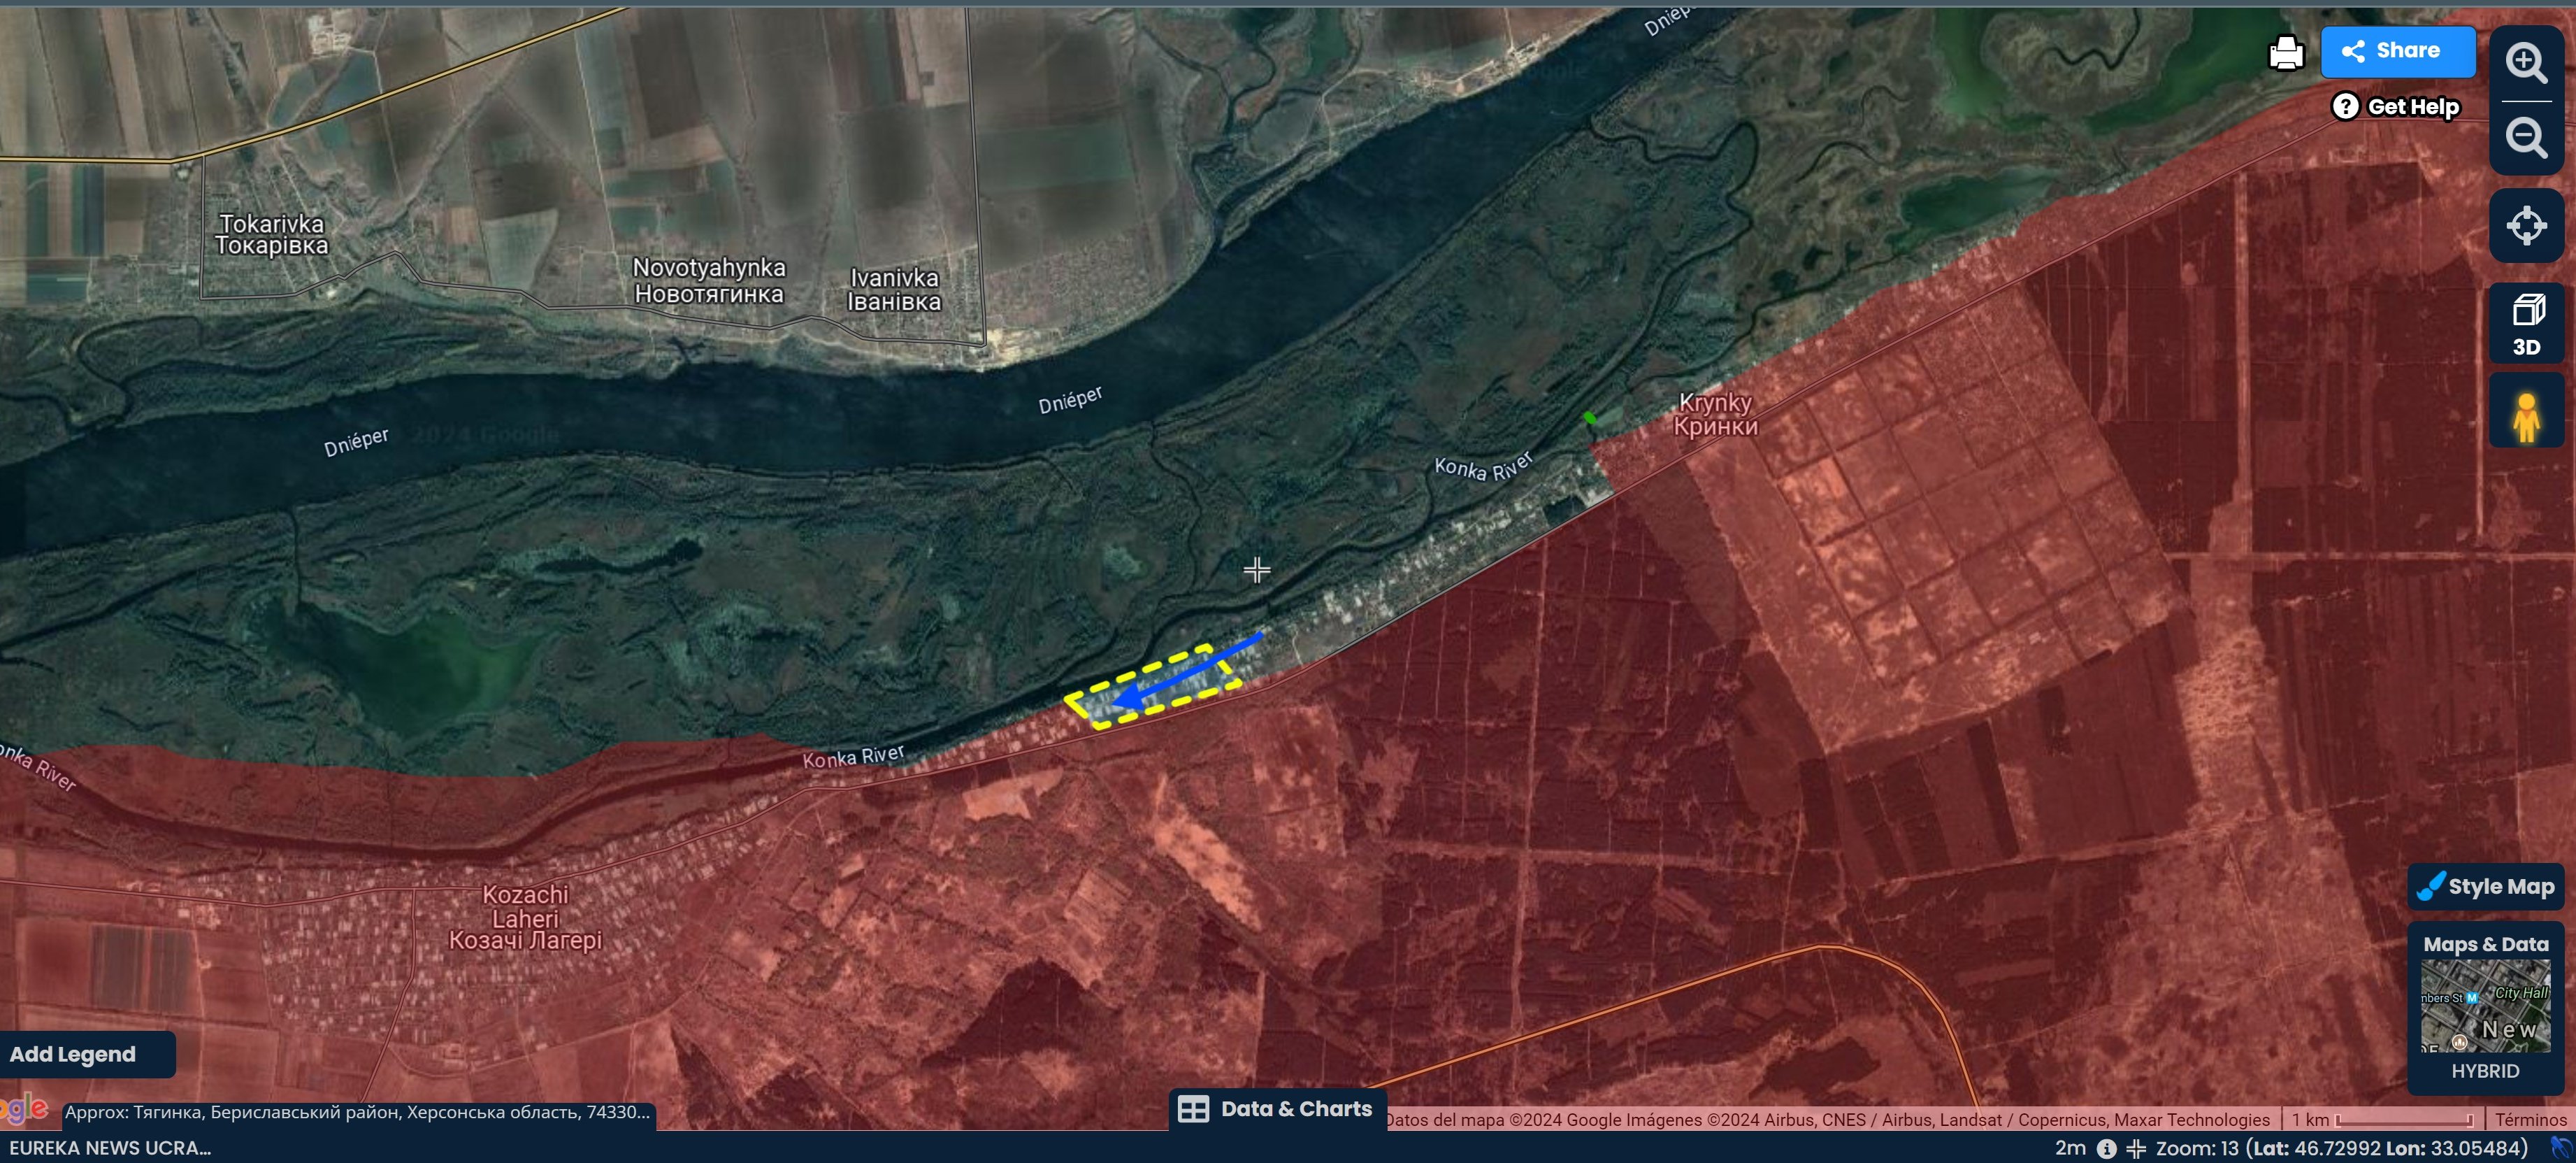Click the Add Legend button

pos(73,1054)
